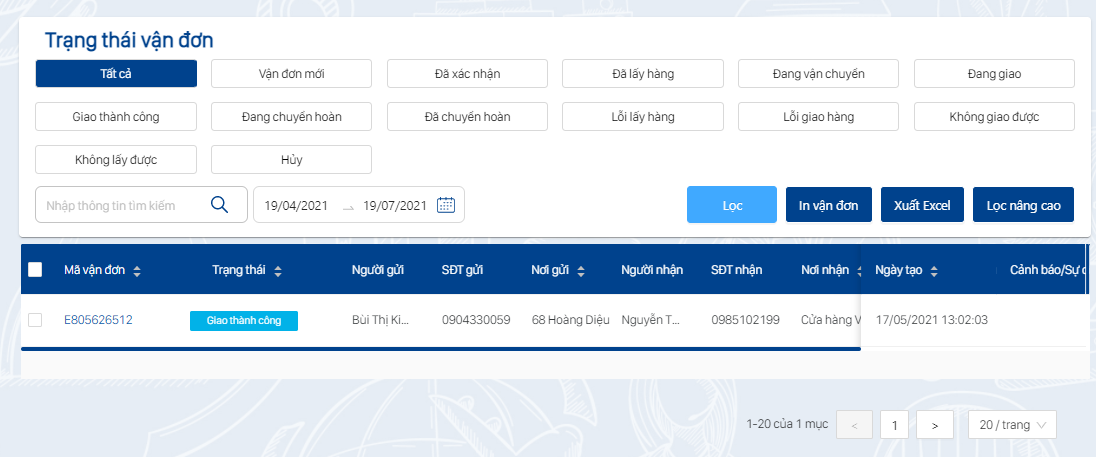
Task: Filter by Lỗi lấy hàng status
Action: point(642,117)
